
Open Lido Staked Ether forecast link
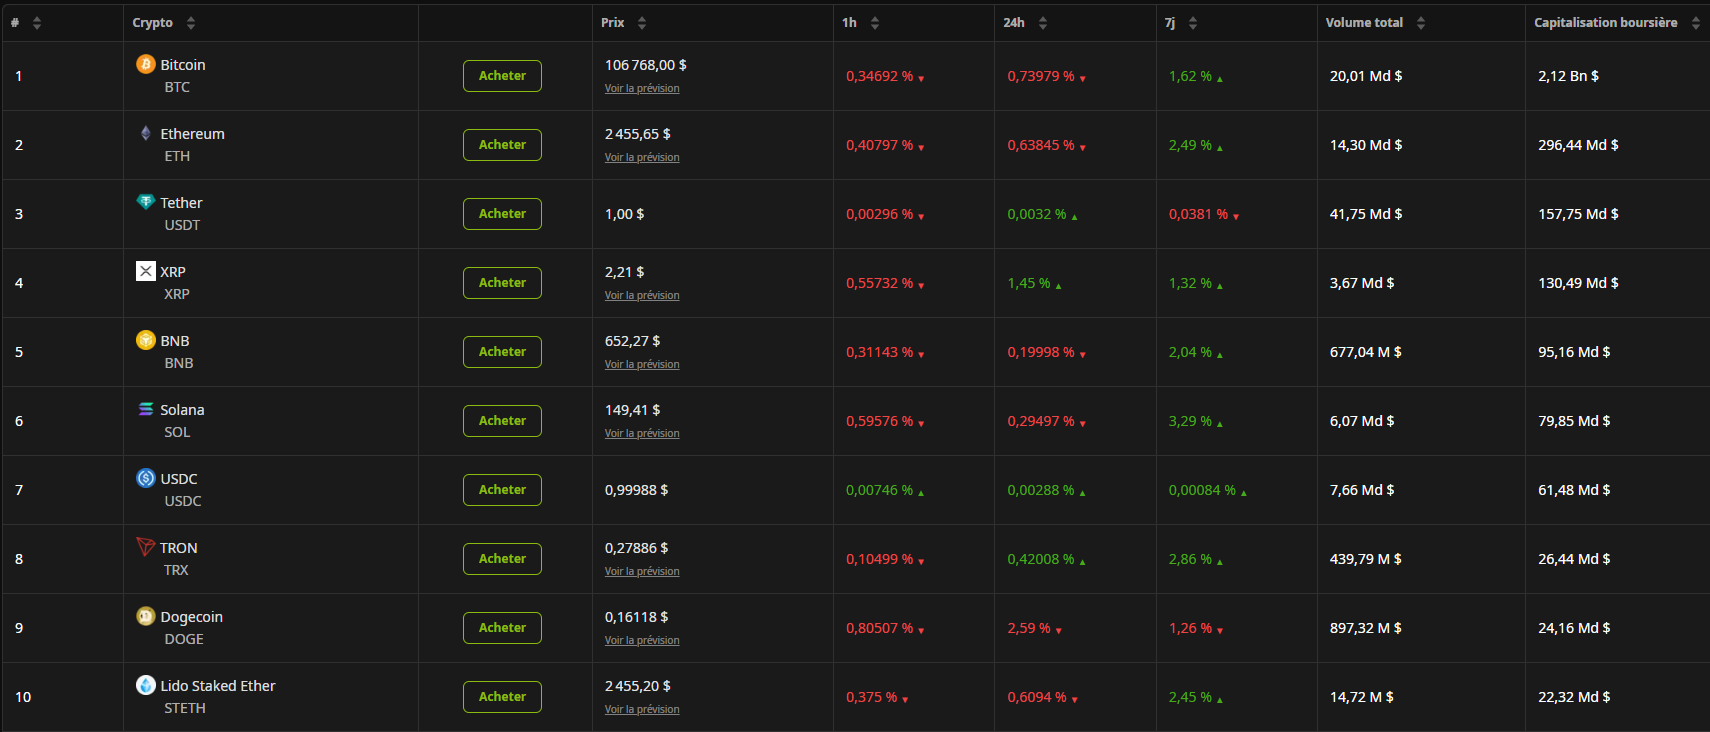pyautogui.click(x=642, y=709)
